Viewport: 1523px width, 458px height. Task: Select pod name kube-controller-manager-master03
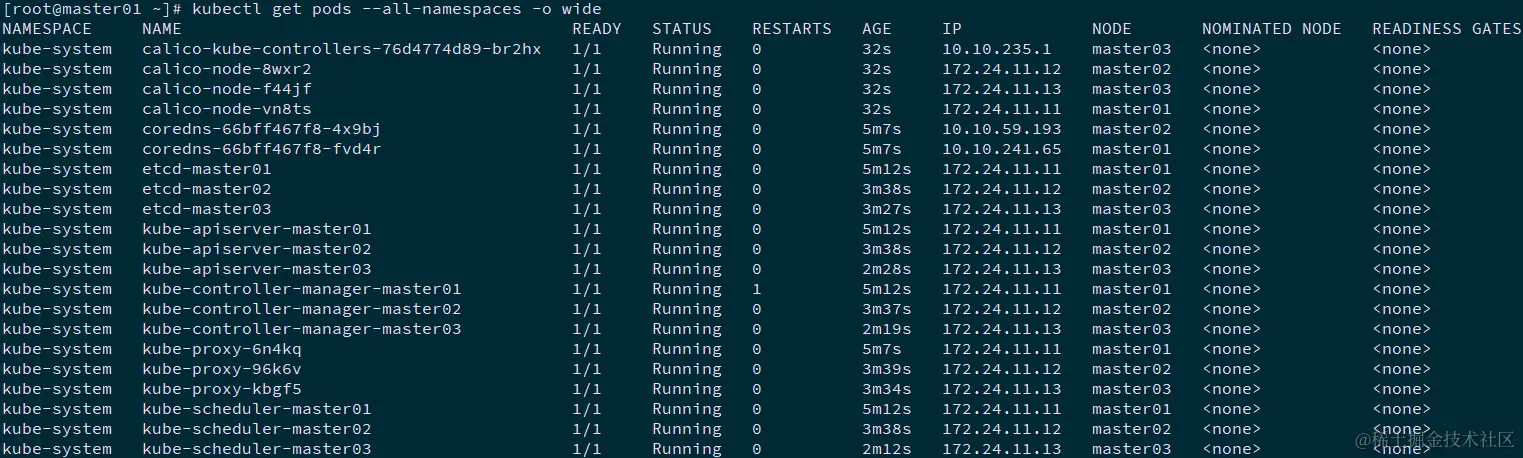point(302,329)
